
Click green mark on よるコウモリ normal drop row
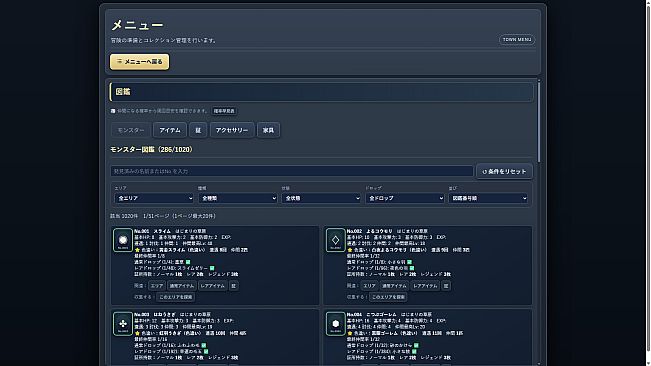tap(409, 262)
